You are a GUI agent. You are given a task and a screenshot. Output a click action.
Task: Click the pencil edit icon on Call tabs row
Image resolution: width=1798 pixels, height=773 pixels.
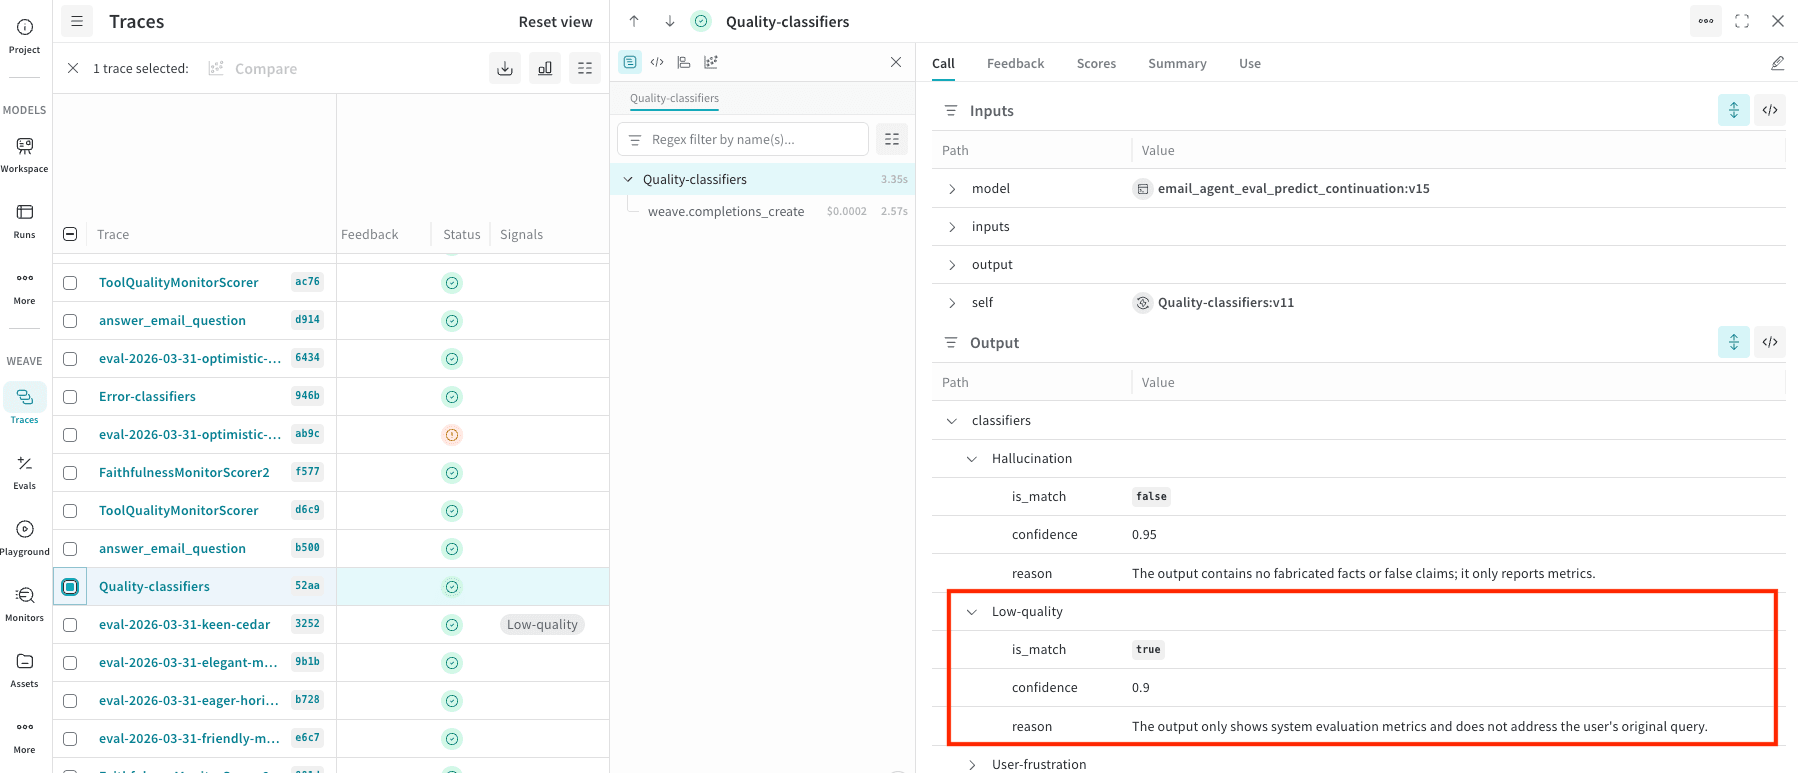(1777, 63)
